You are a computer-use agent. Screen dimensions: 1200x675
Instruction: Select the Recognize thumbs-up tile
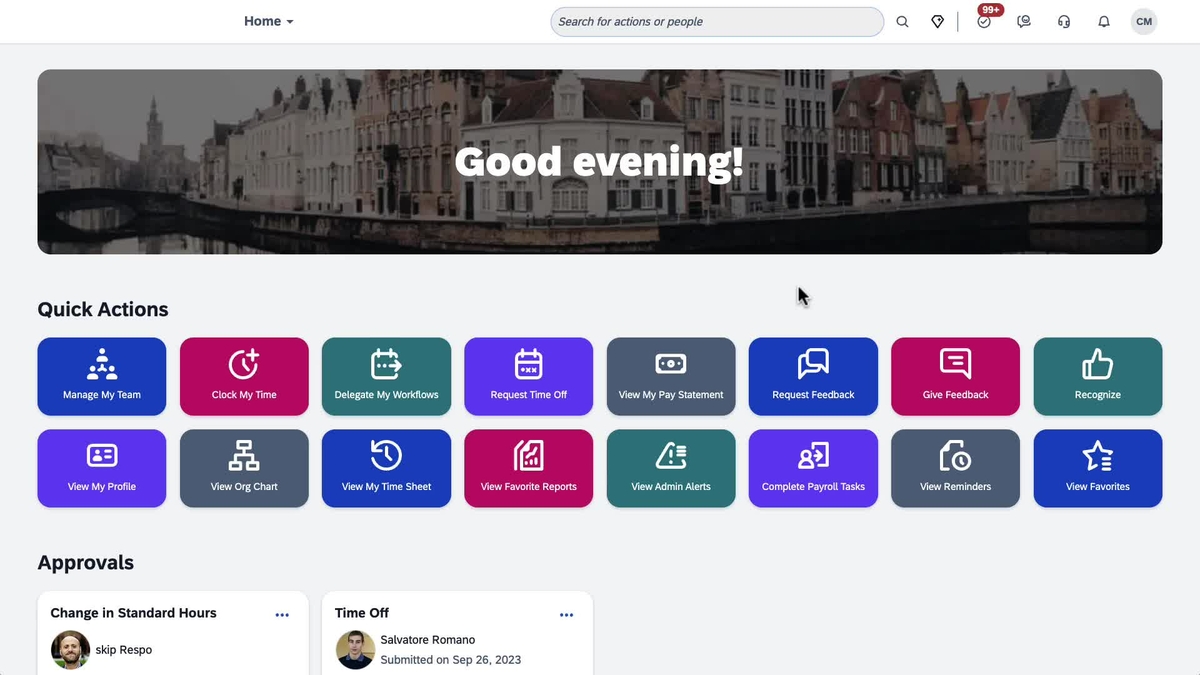(x=1097, y=376)
